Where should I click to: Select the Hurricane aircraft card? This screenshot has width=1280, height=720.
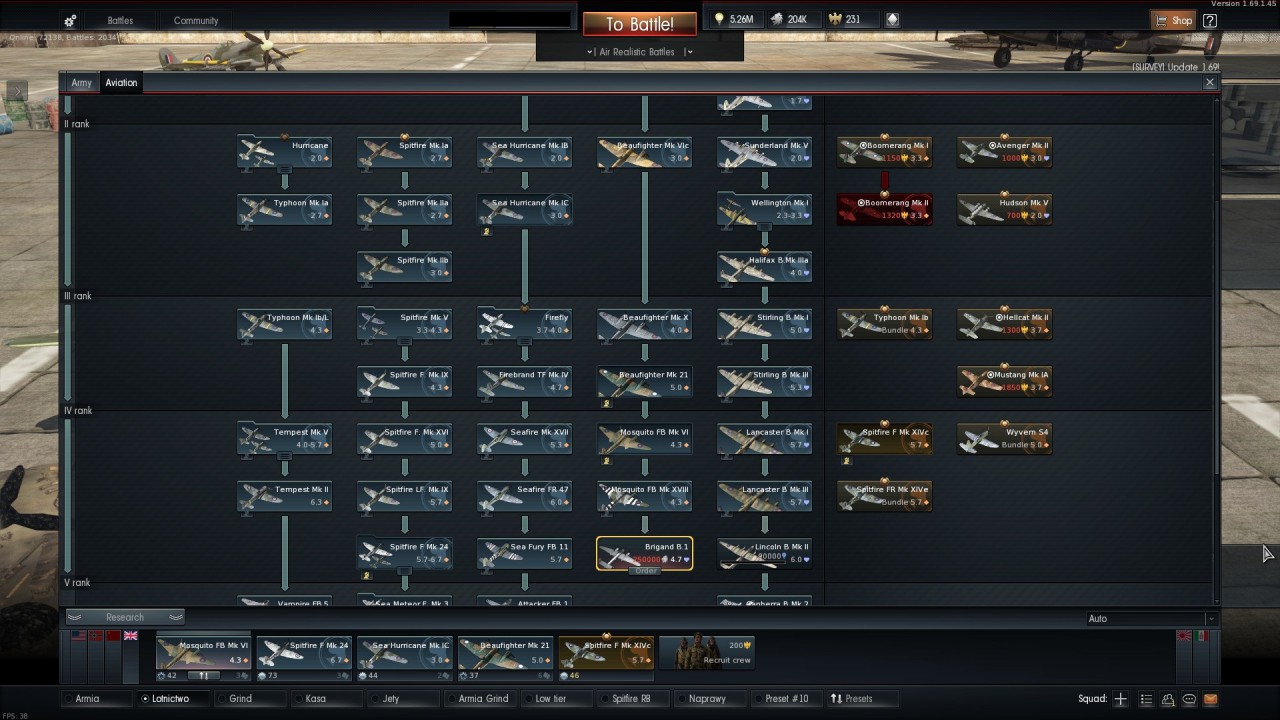coord(284,152)
